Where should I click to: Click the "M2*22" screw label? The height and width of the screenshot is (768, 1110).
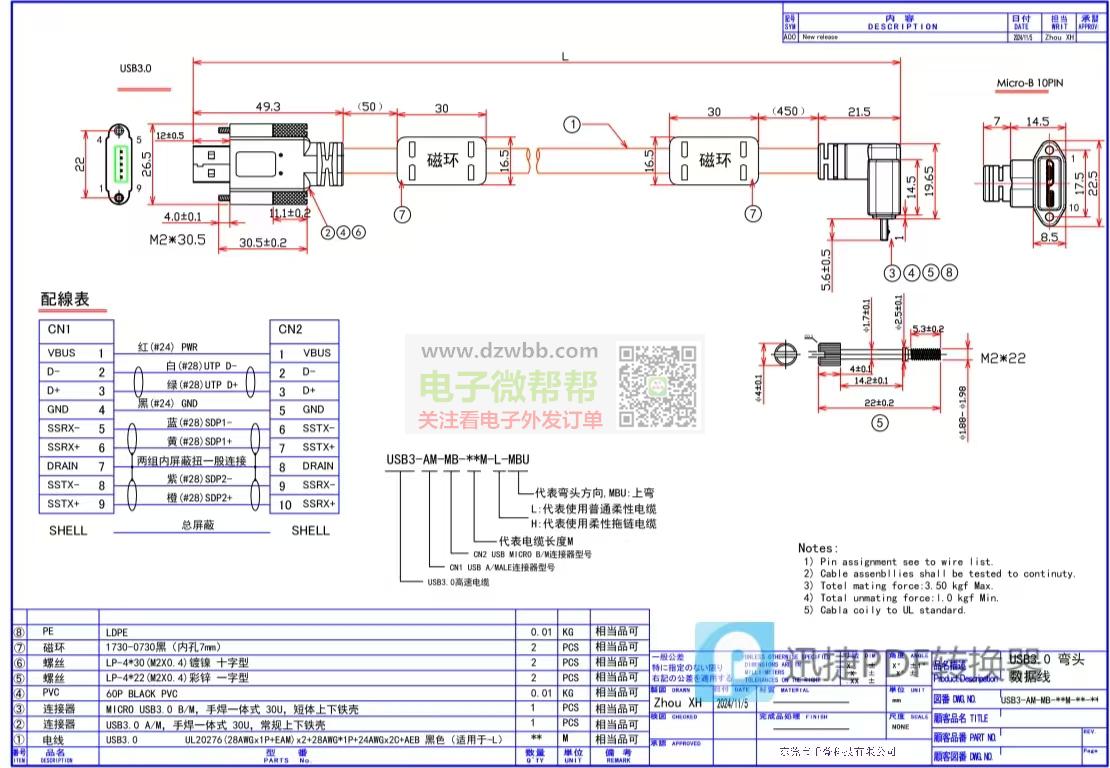point(1003,358)
